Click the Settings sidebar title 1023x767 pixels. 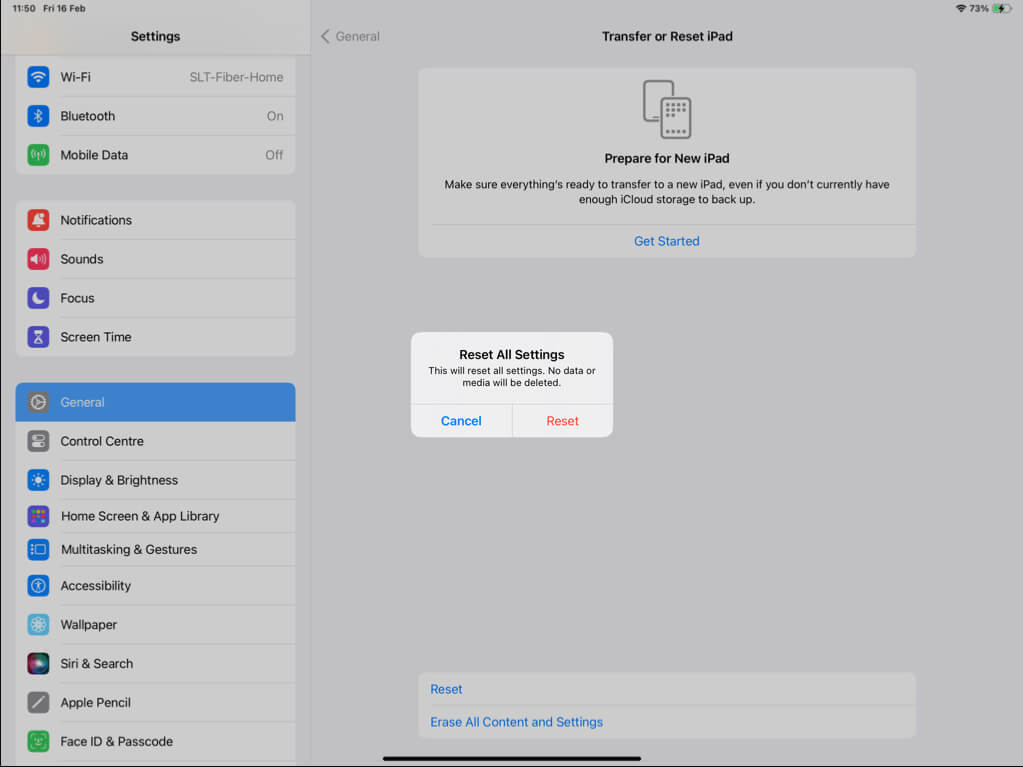pyautogui.click(x=155, y=37)
